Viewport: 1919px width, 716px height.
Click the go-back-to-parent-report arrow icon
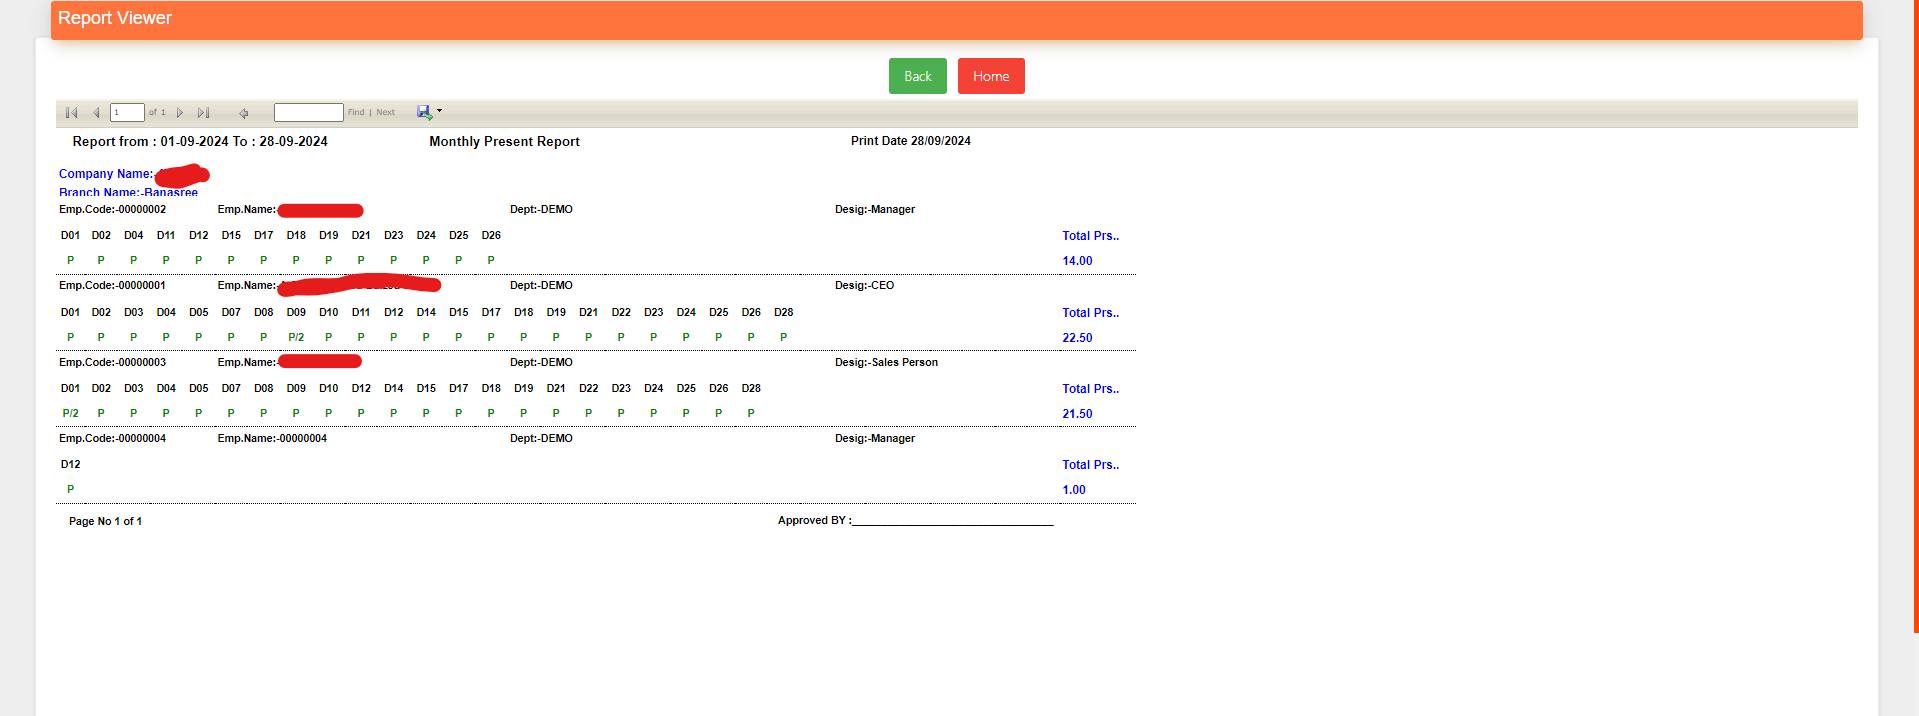[244, 113]
